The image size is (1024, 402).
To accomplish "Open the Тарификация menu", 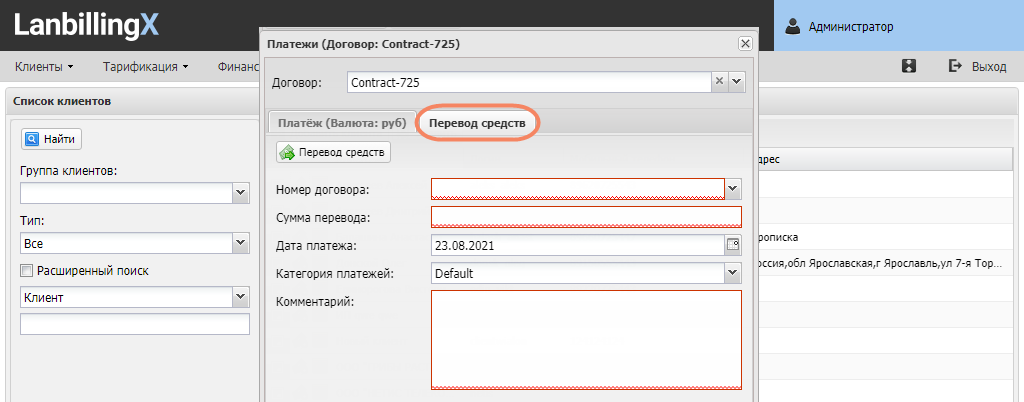I will pyautogui.click(x=146, y=67).
